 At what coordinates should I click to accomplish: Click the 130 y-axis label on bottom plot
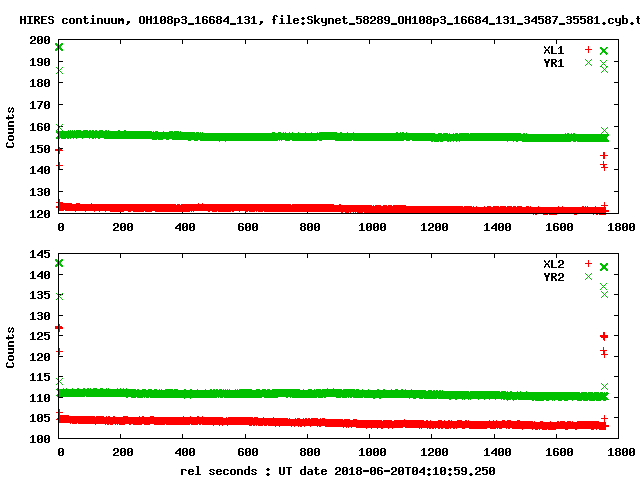point(40,316)
